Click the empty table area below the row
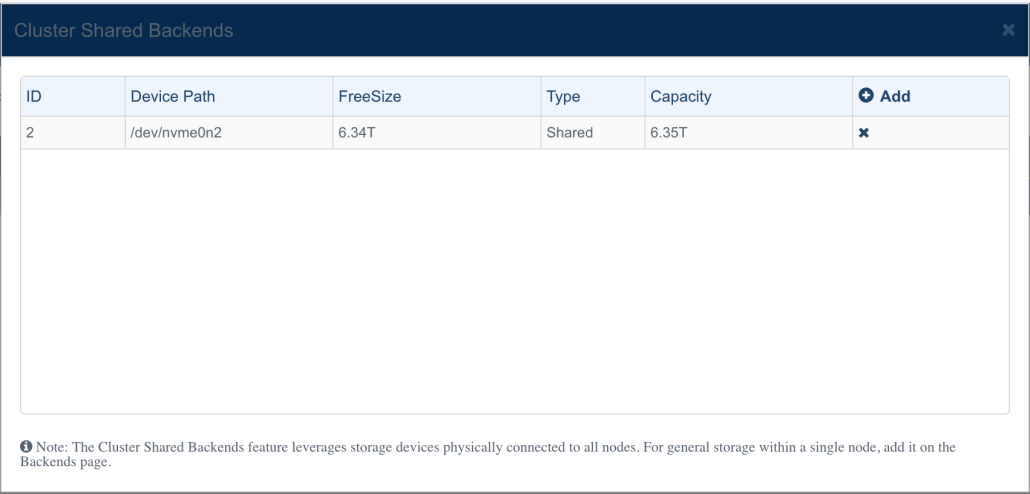Viewport: 1030px width, 494px height. pos(515,281)
